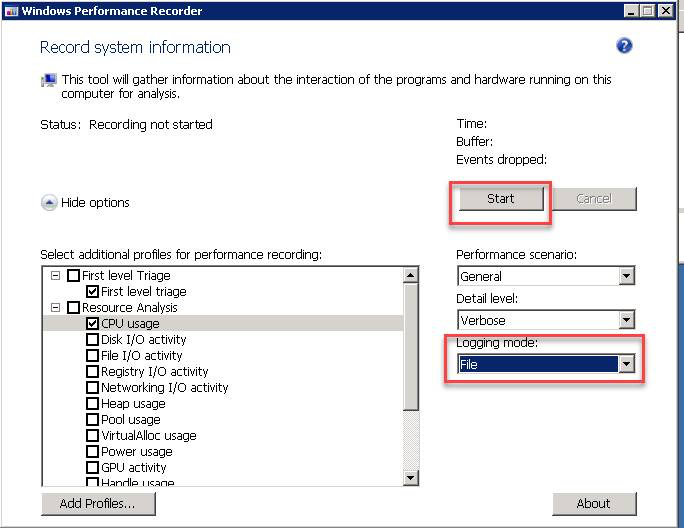This screenshot has width=684, height=528.
Task: Click the profile list scroll up arrow
Action: [410, 275]
